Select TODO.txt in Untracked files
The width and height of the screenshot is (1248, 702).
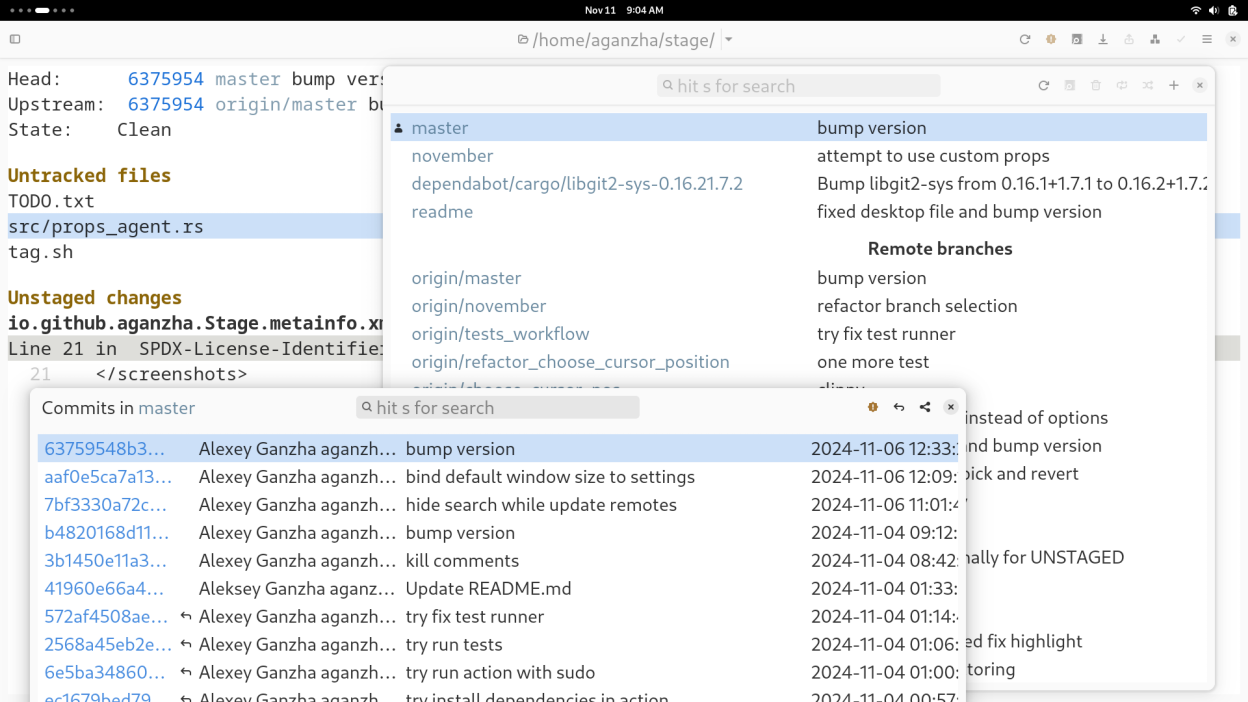pyautogui.click(x=51, y=201)
